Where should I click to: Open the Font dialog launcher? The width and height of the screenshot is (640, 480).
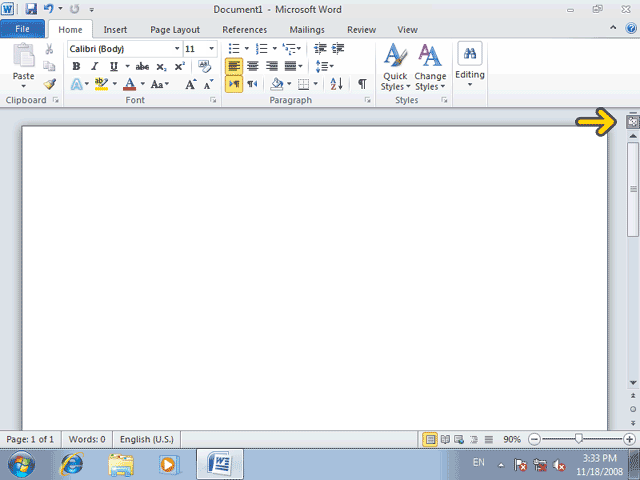213,100
